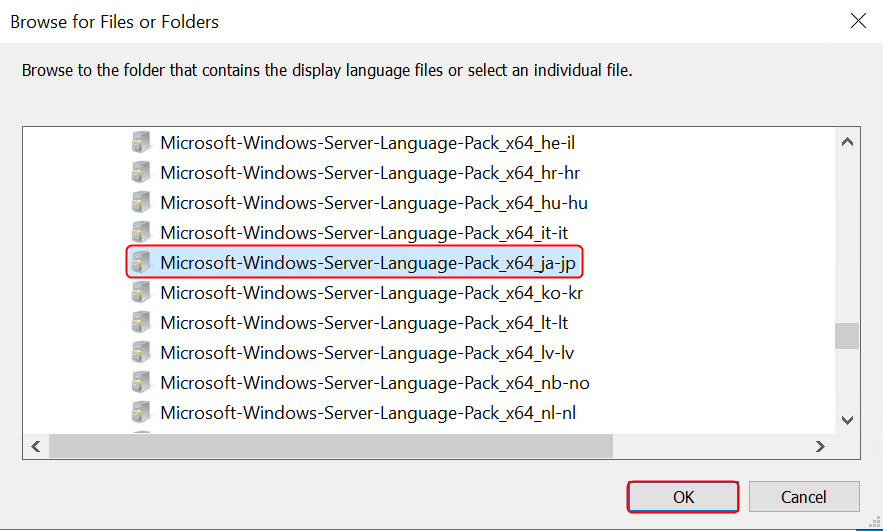Click the cabinet icon beside the nl-nl language pack
883x531 pixels.
tap(141, 412)
